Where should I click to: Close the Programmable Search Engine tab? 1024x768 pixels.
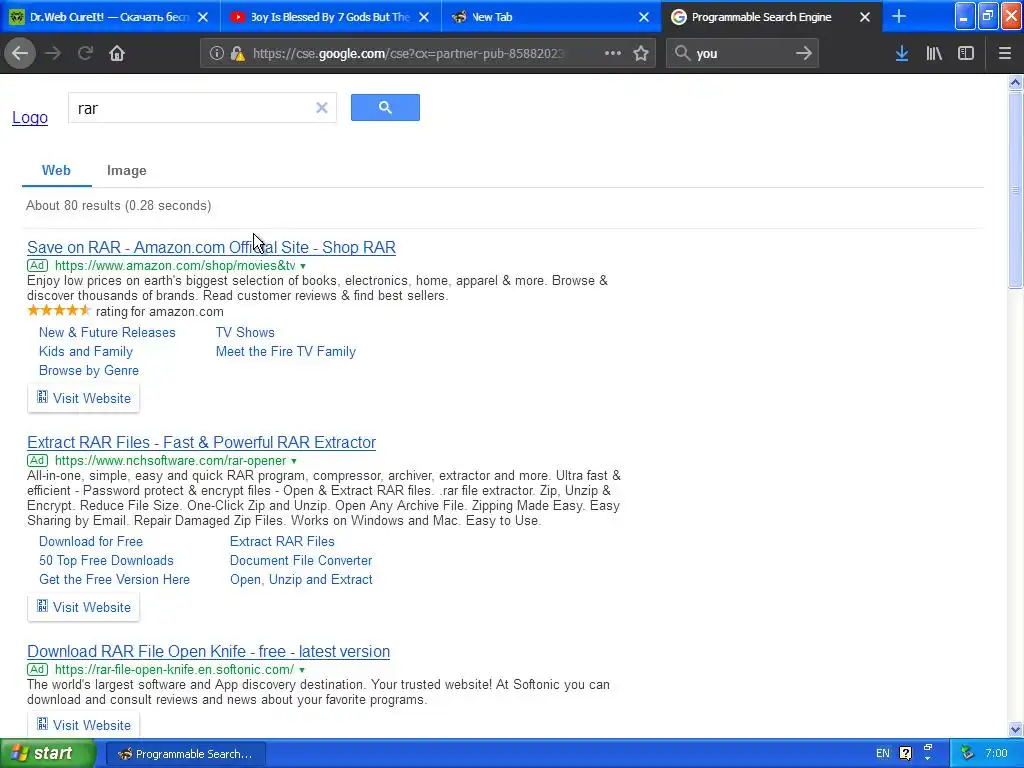pyautogui.click(x=865, y=17)
